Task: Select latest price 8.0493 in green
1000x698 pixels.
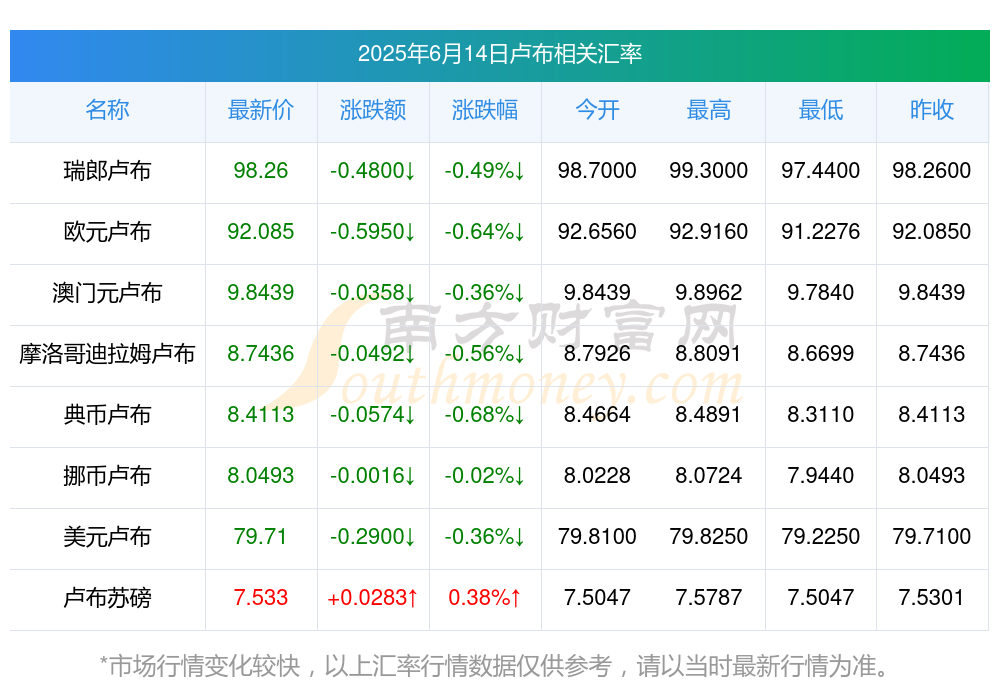Action: (x=261, y=475)
